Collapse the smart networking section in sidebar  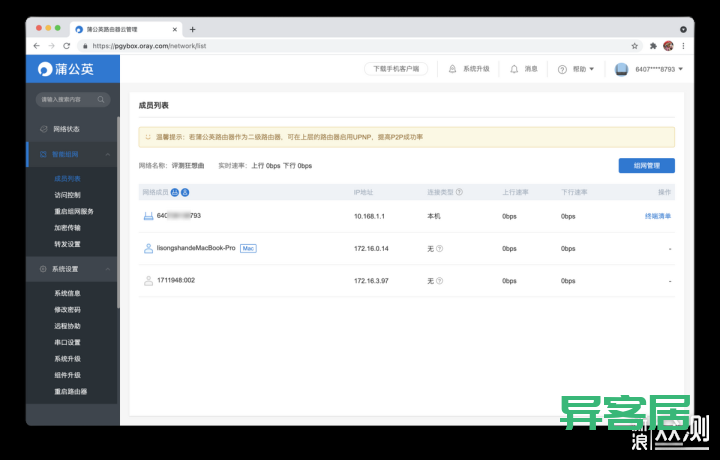click(x=108, y=155)
